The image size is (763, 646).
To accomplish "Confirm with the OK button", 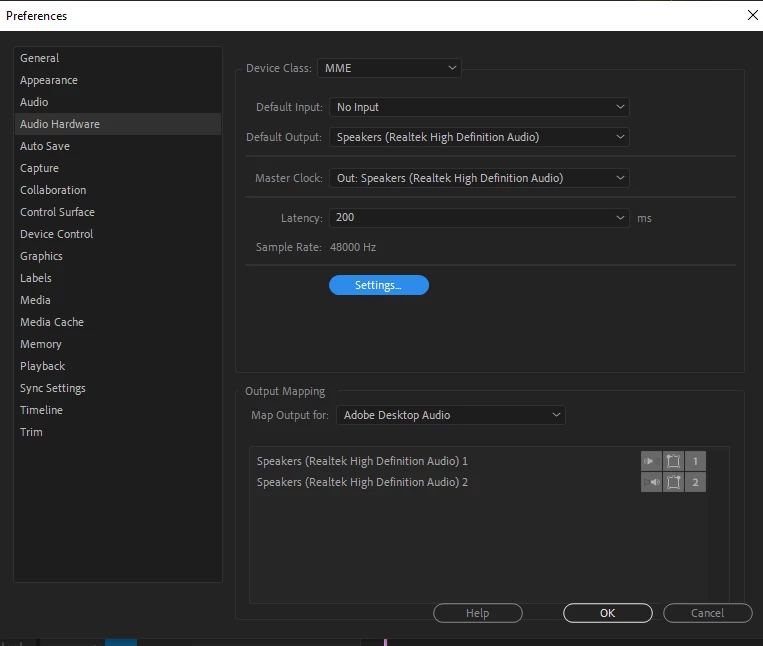I will pyautogui.click(x=607, y=613).
